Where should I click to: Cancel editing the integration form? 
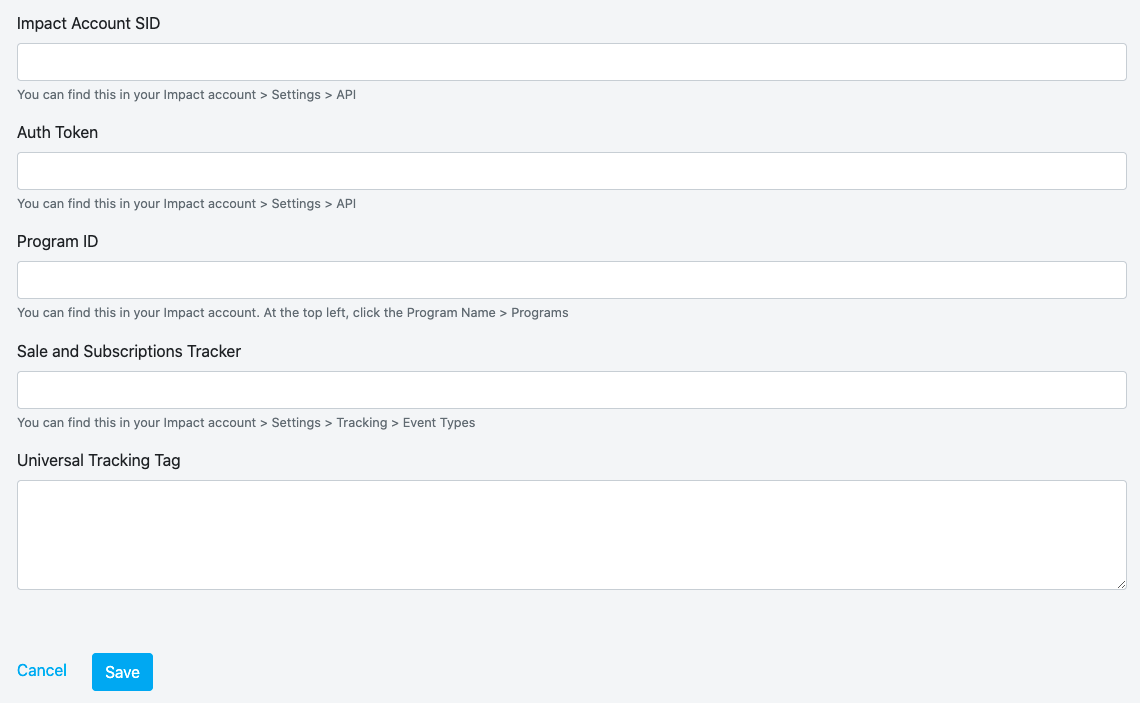(41, 670)
